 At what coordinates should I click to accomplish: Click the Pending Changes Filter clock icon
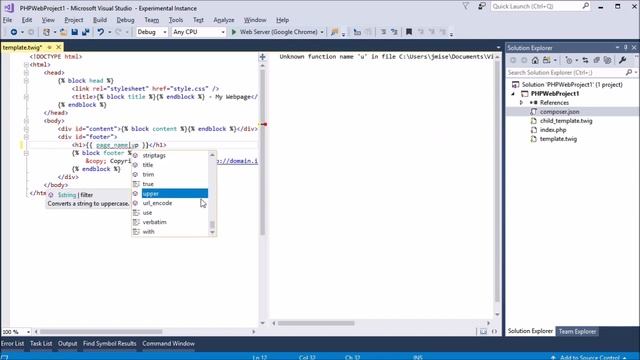tap(569, 60)
